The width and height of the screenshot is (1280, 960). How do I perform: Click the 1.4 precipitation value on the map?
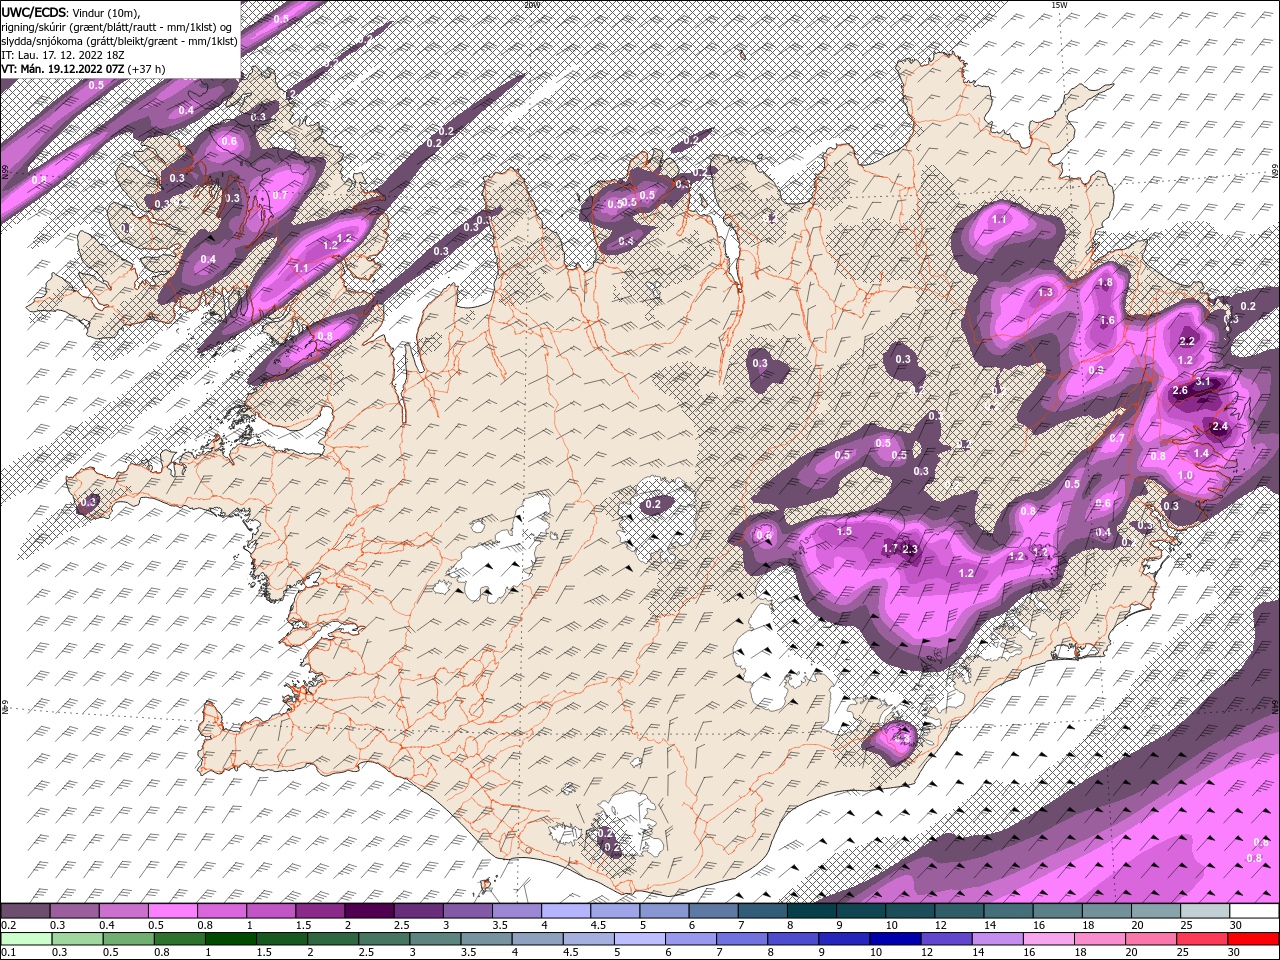1201,453
